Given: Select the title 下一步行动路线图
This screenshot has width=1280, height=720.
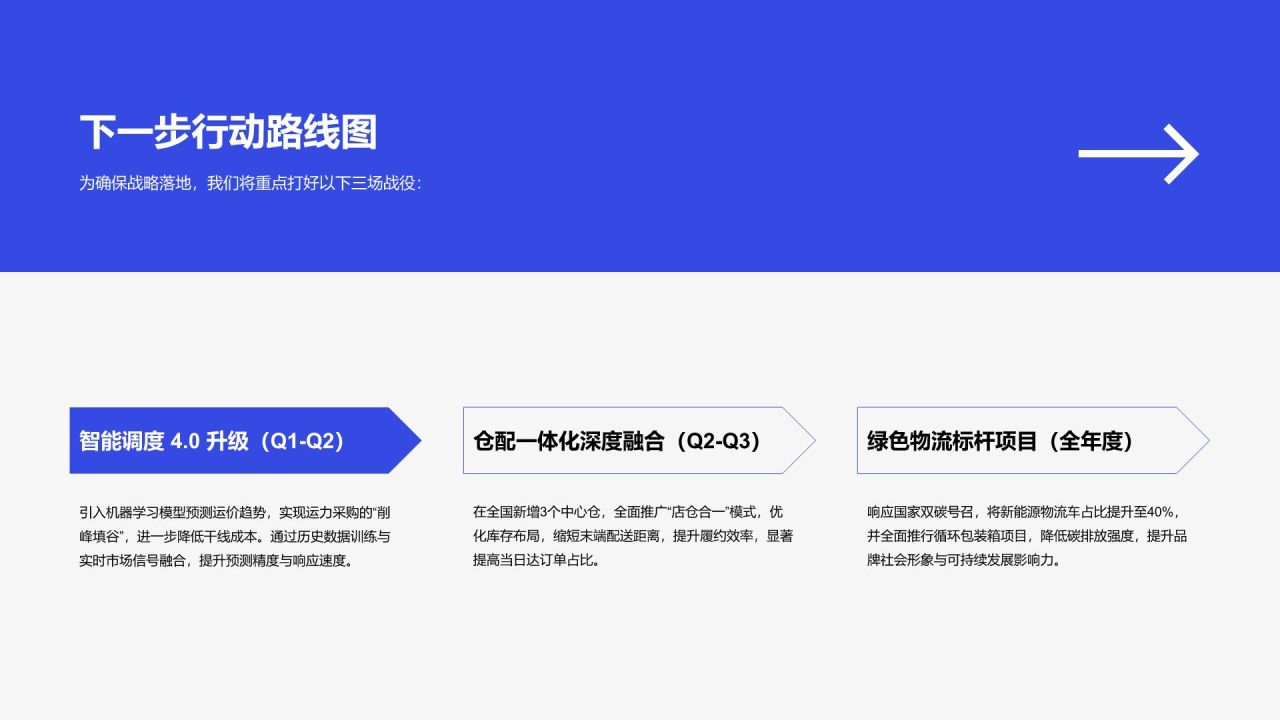Looking at the screenshot, I should [228, 132].
